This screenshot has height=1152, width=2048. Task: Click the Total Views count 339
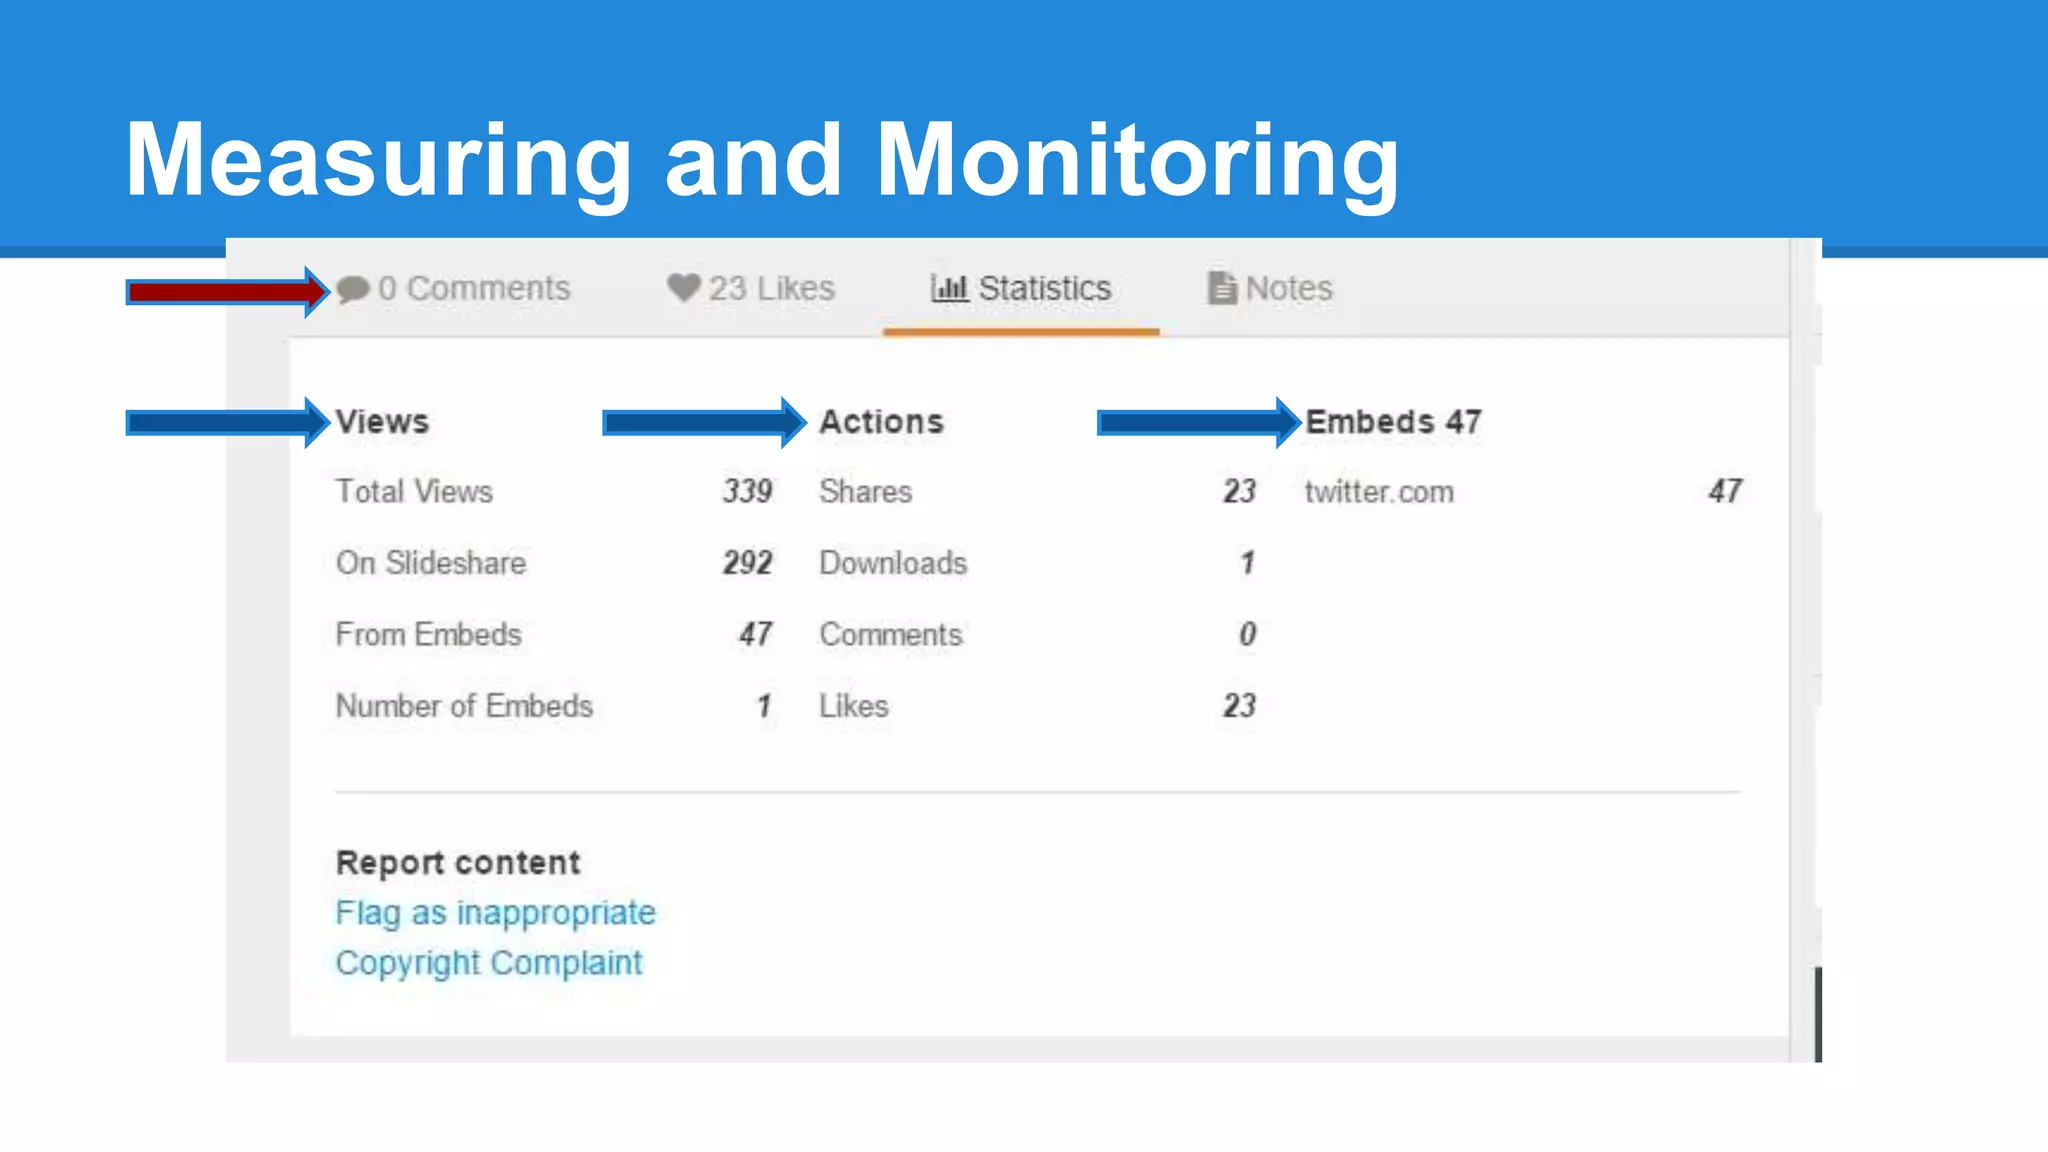click(x=747, y=492)
